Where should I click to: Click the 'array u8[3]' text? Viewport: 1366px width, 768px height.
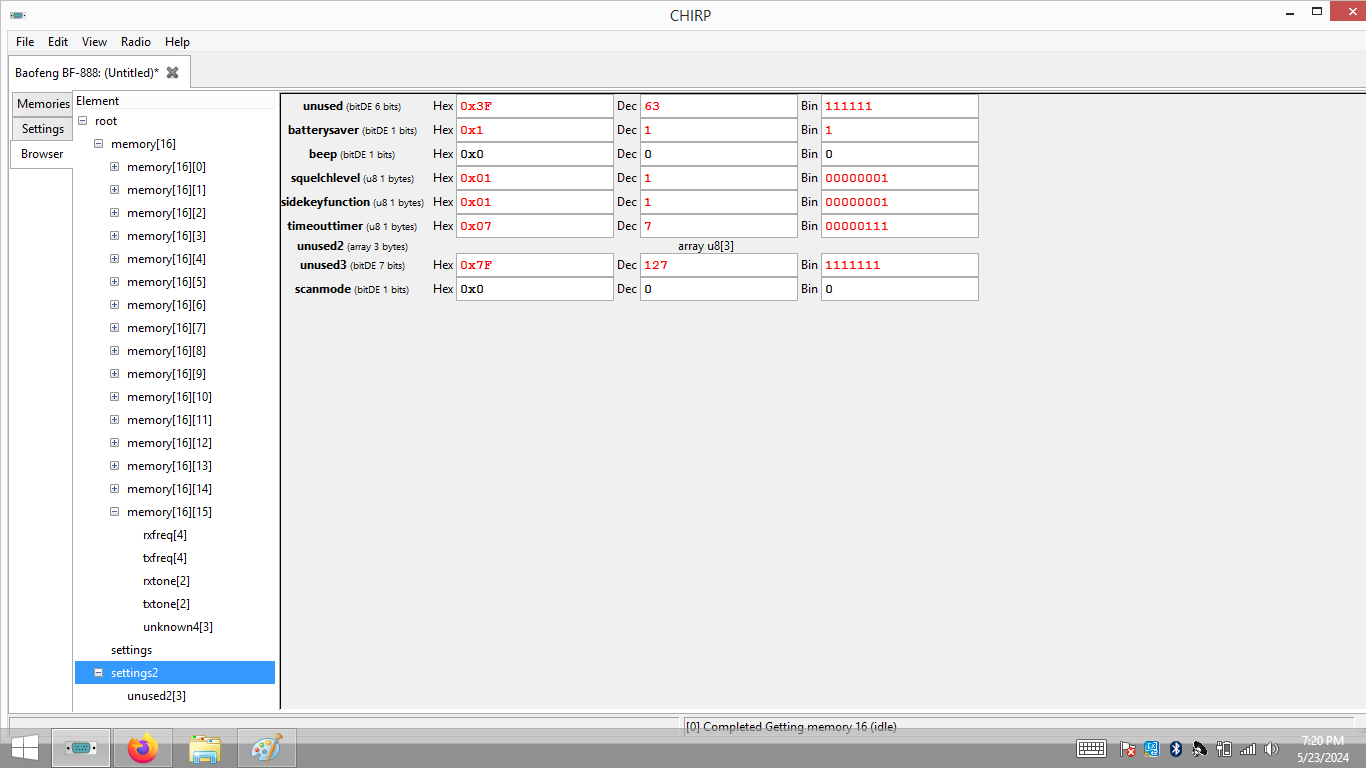click(x=706, y=246)
